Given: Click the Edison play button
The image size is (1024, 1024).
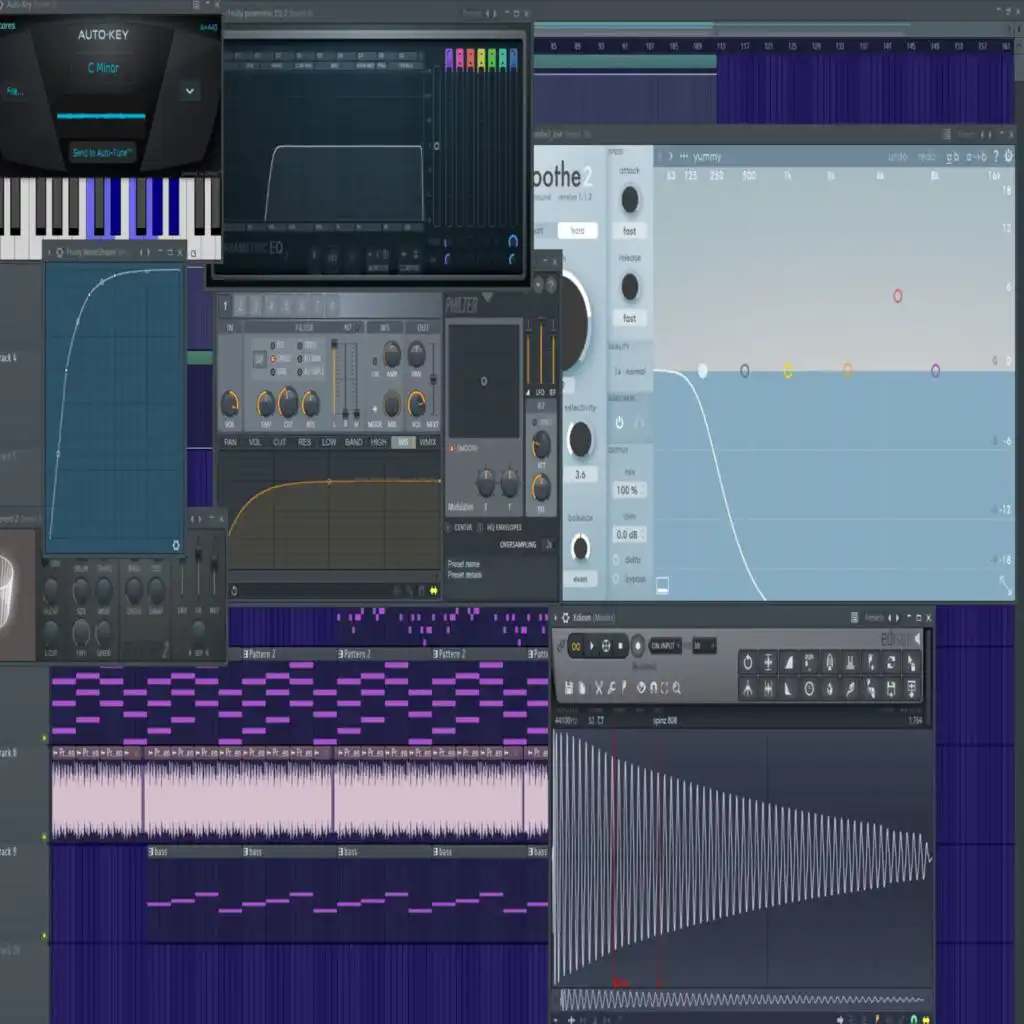Looking at the screenshot, I should pyautogui.click(x=592, y=647).
